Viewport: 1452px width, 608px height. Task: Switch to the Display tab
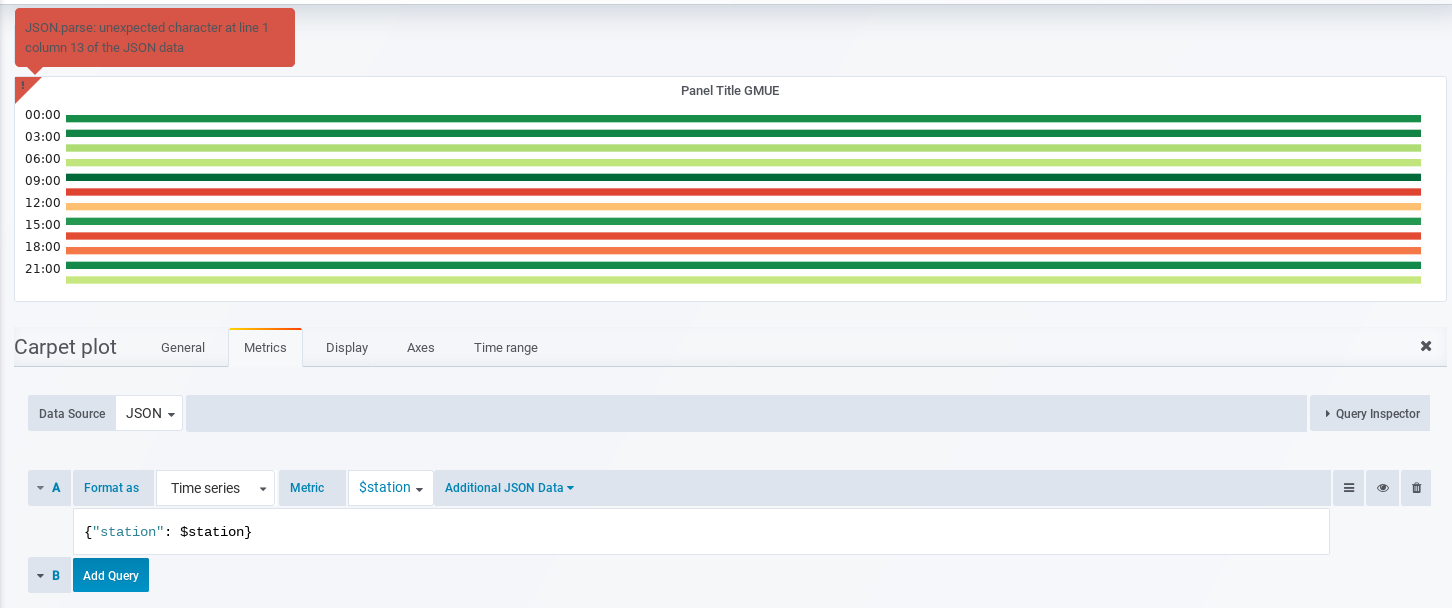346,347
